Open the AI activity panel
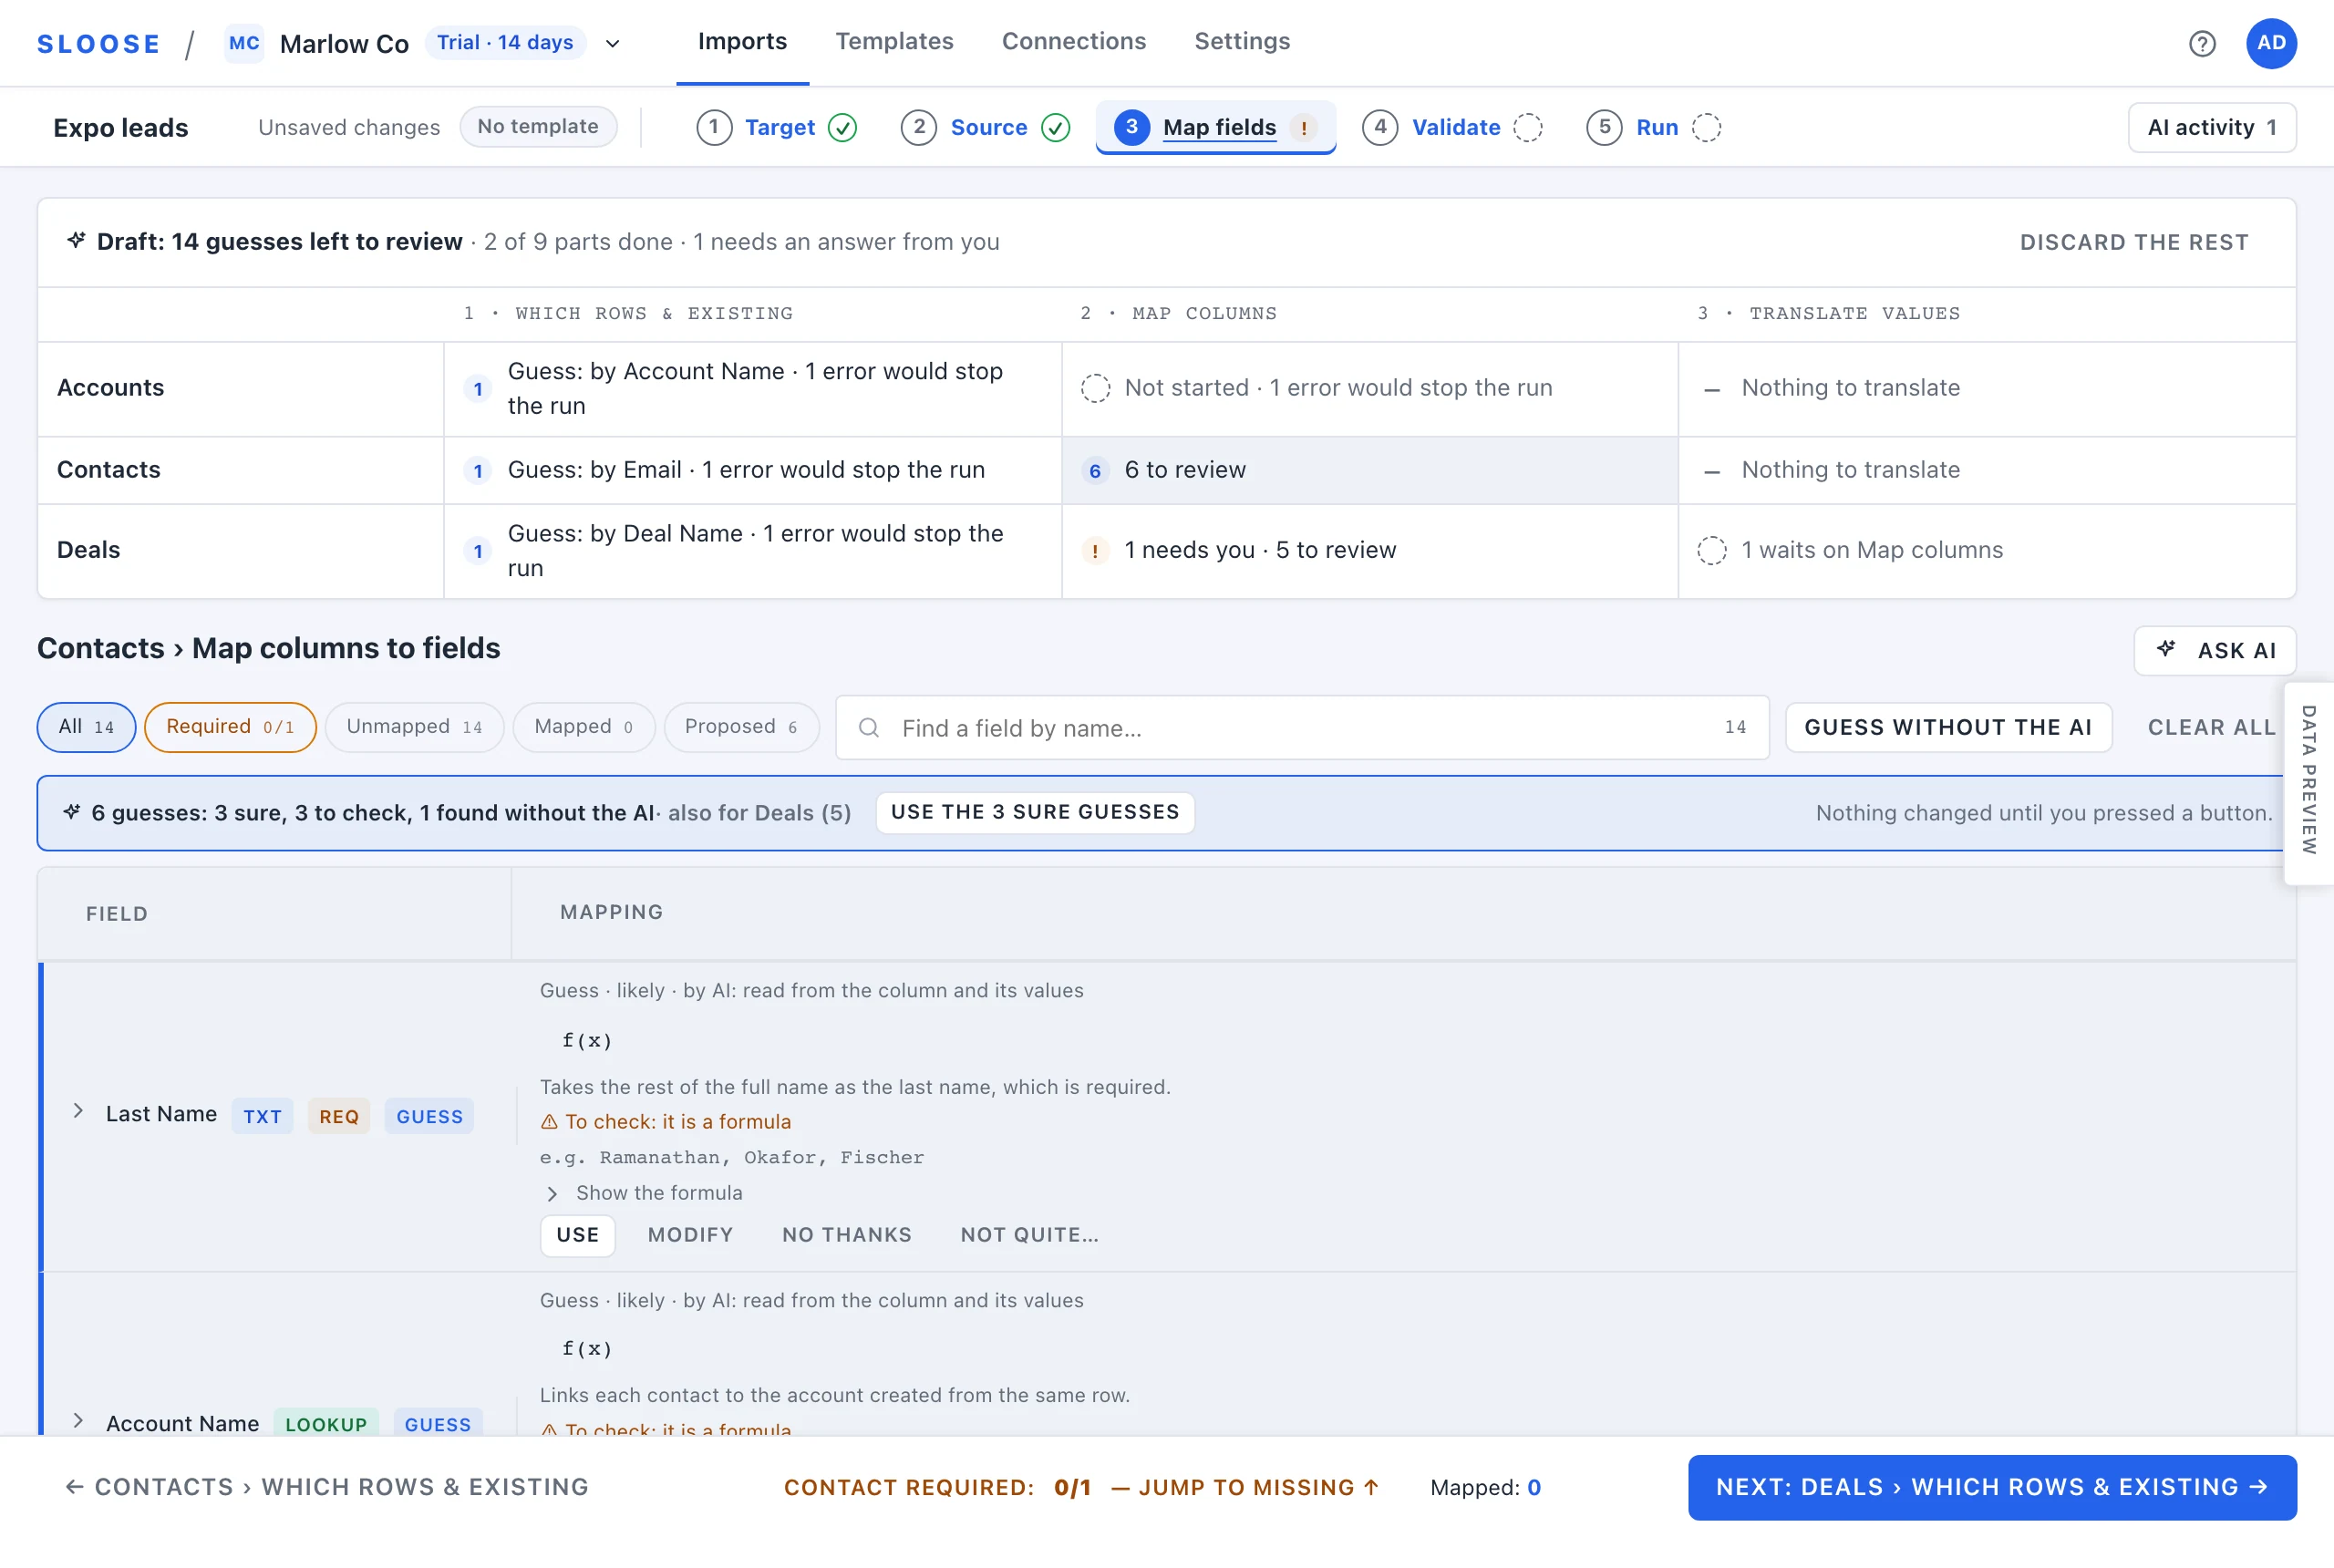The image size is (2334, 1568). 2211,128
